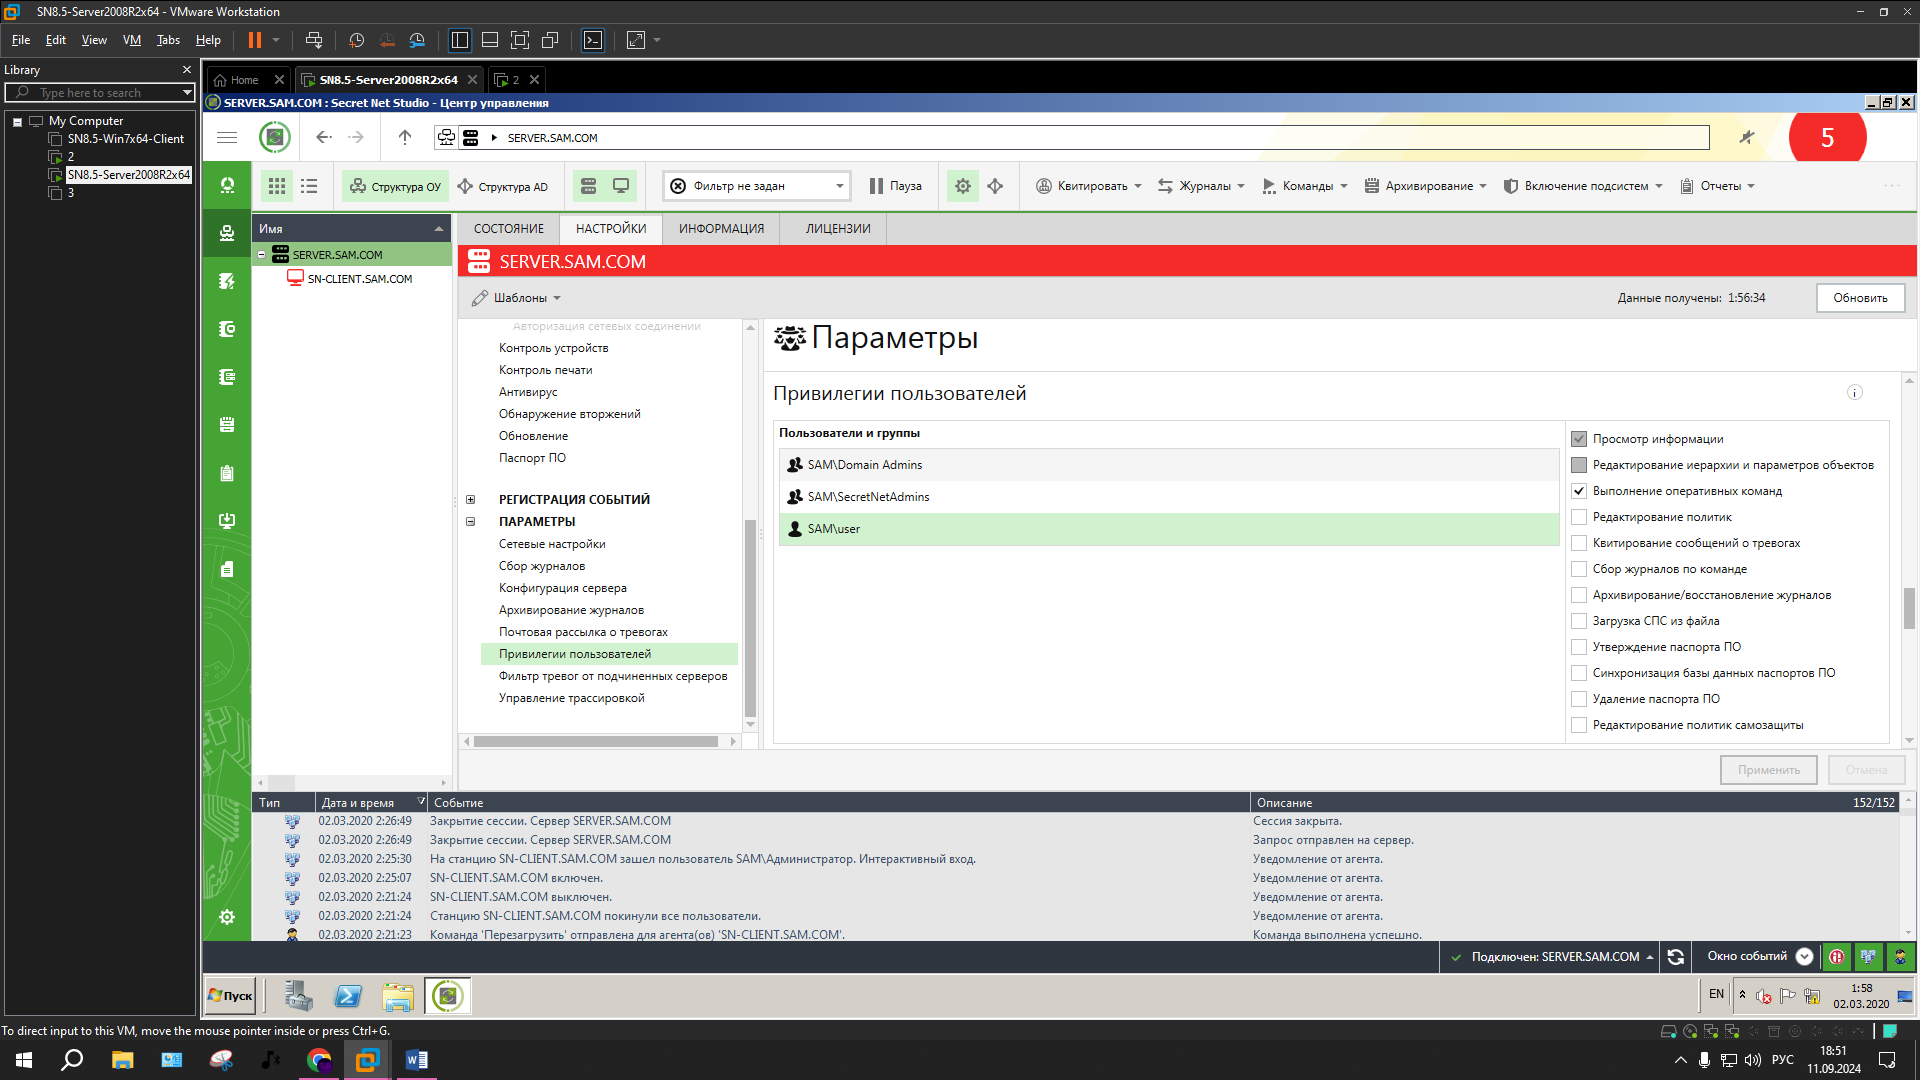
Task: Take VMware snapshot icon
Action: click(x=356, y=40)
